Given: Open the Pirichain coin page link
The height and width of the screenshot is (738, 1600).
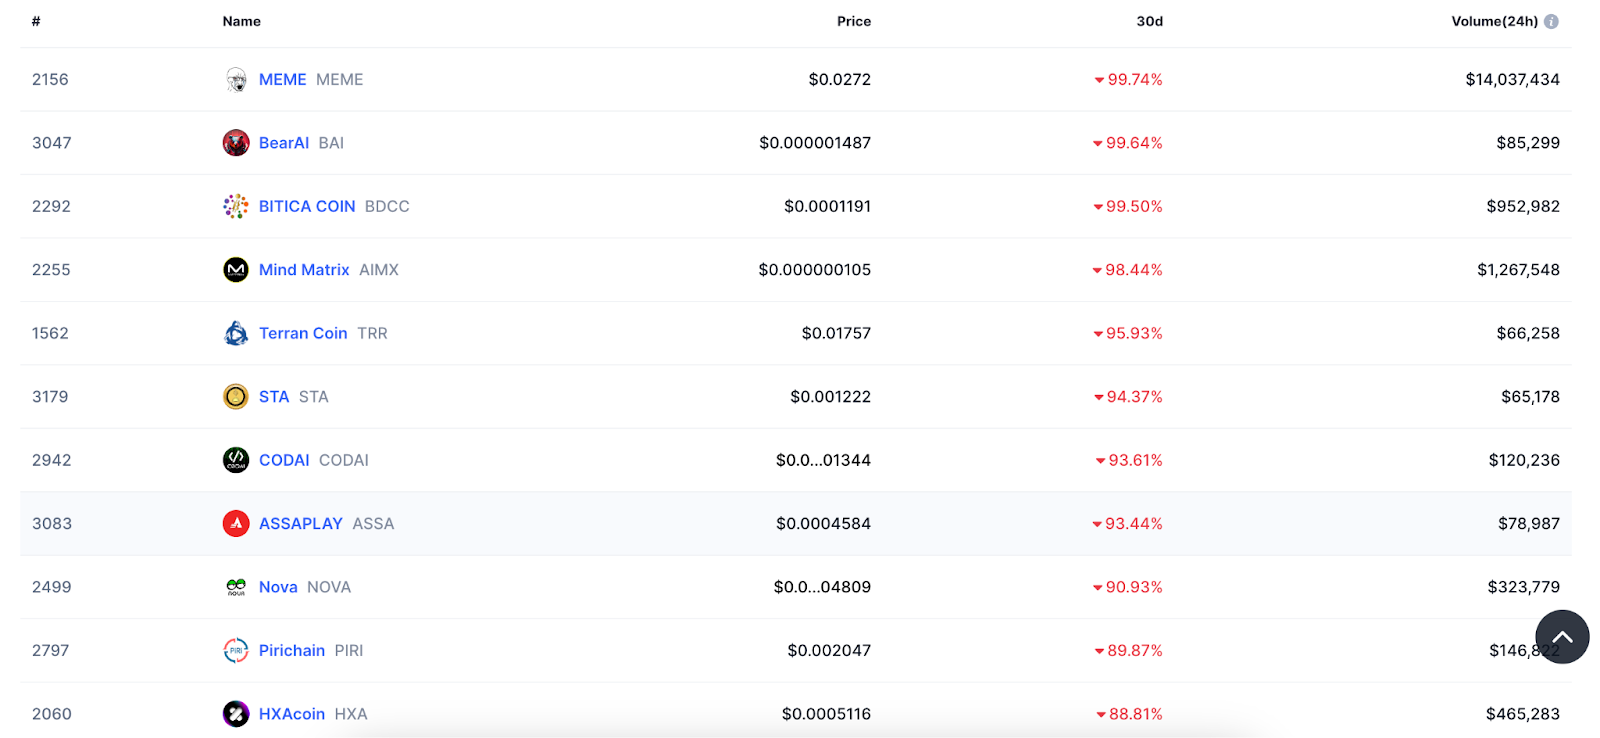Looking at the screenshot, I should pos(292,650).
